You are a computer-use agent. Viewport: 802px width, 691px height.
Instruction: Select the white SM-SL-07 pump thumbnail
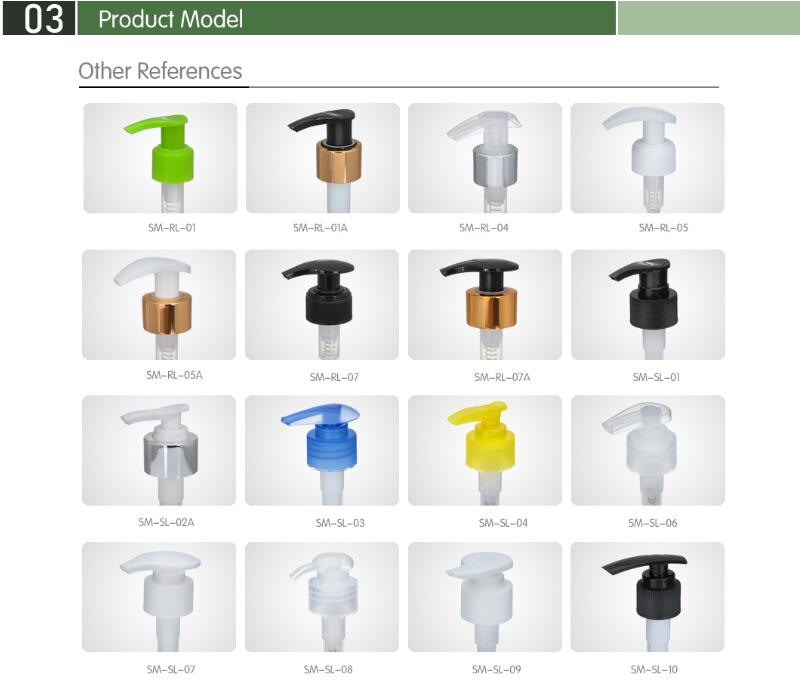(x=159, y=597)
